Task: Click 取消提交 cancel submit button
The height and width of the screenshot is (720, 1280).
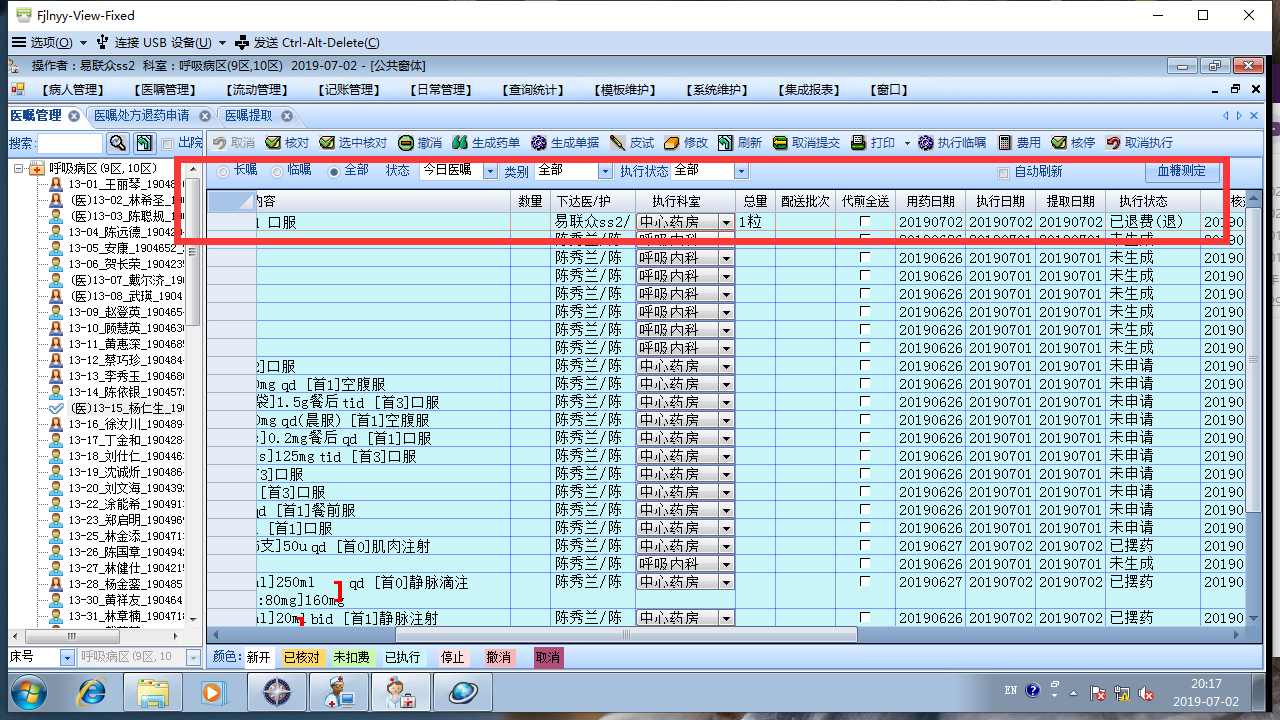Action: [x=806, y=143]
